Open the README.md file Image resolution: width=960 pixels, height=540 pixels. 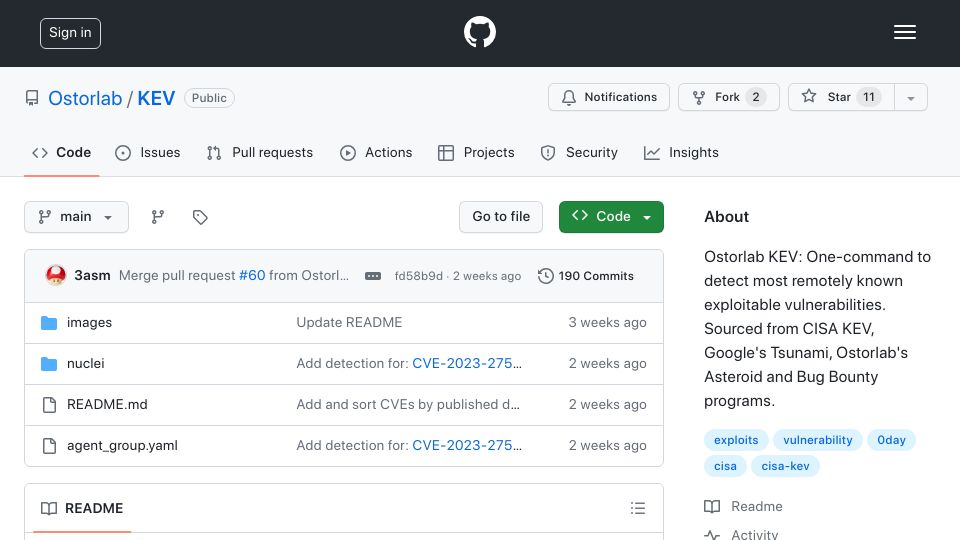coord(107,405)
